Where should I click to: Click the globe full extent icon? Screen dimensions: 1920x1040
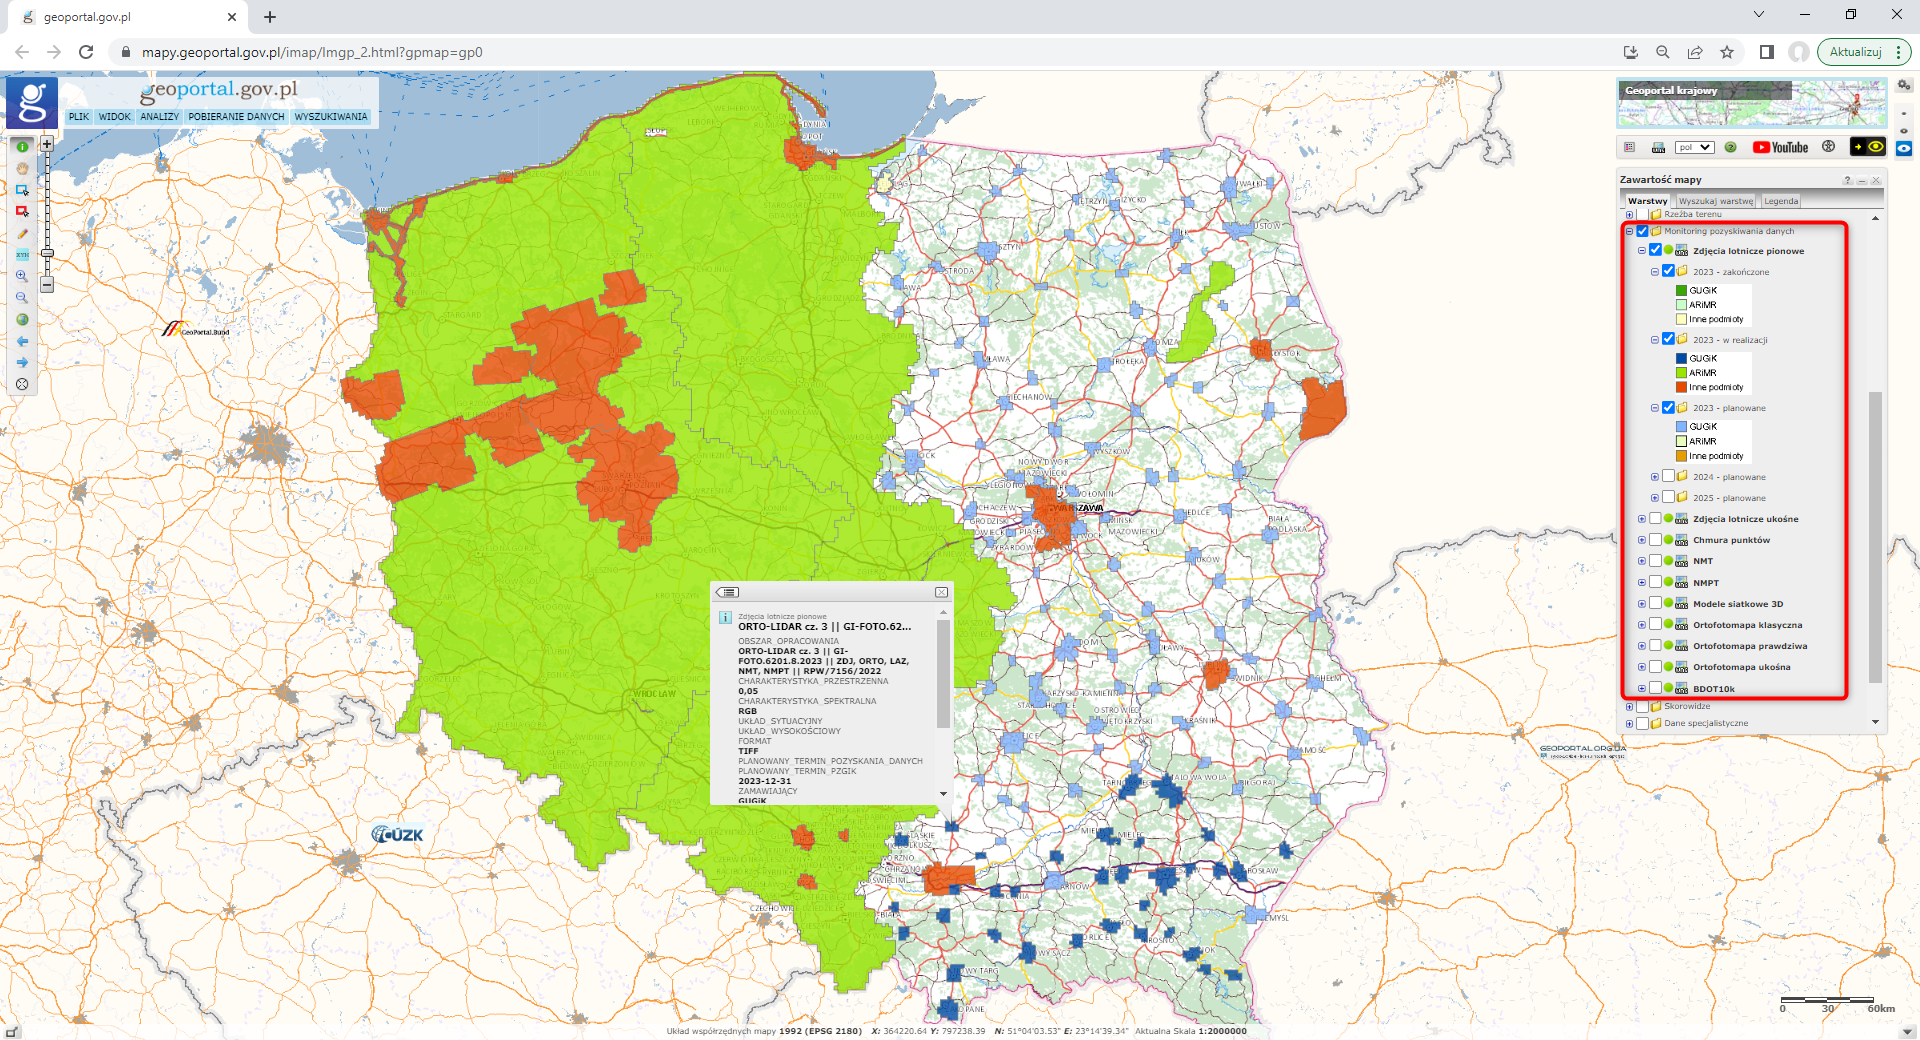click(22, 320)
